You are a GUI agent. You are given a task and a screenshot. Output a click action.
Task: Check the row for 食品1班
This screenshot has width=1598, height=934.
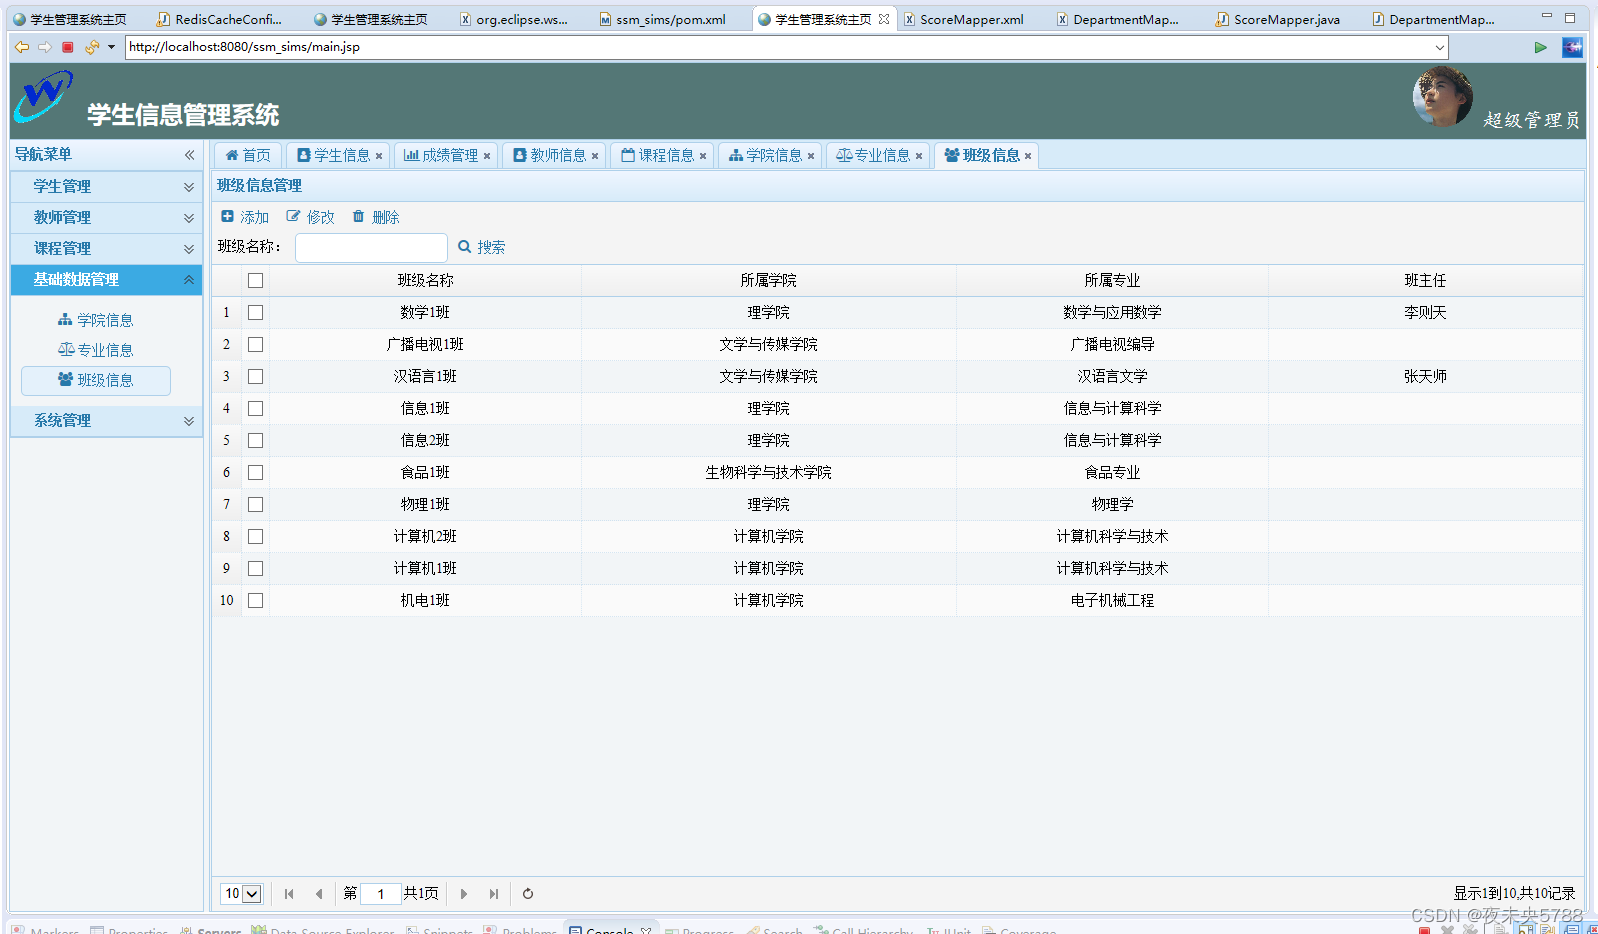[x=255, y=473]
